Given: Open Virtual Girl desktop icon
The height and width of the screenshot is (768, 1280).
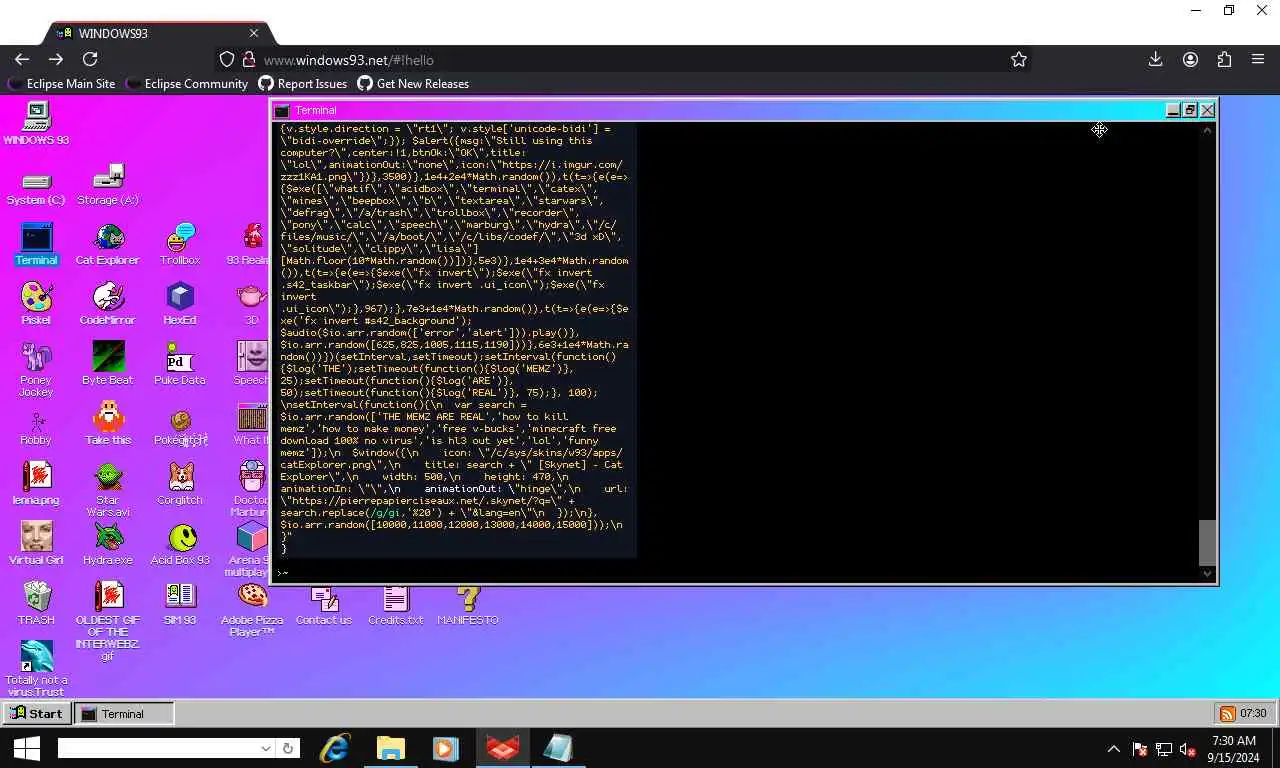Looking at the screenshot, I should pos(36,544).
